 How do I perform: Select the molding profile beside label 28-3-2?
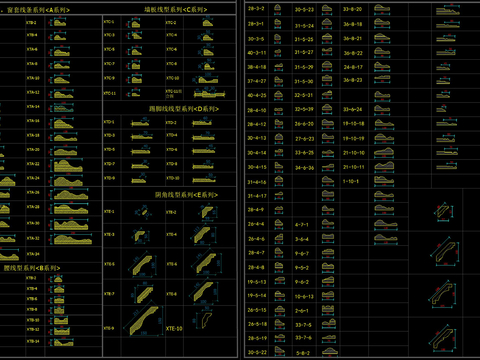click(x=277, y=9)
